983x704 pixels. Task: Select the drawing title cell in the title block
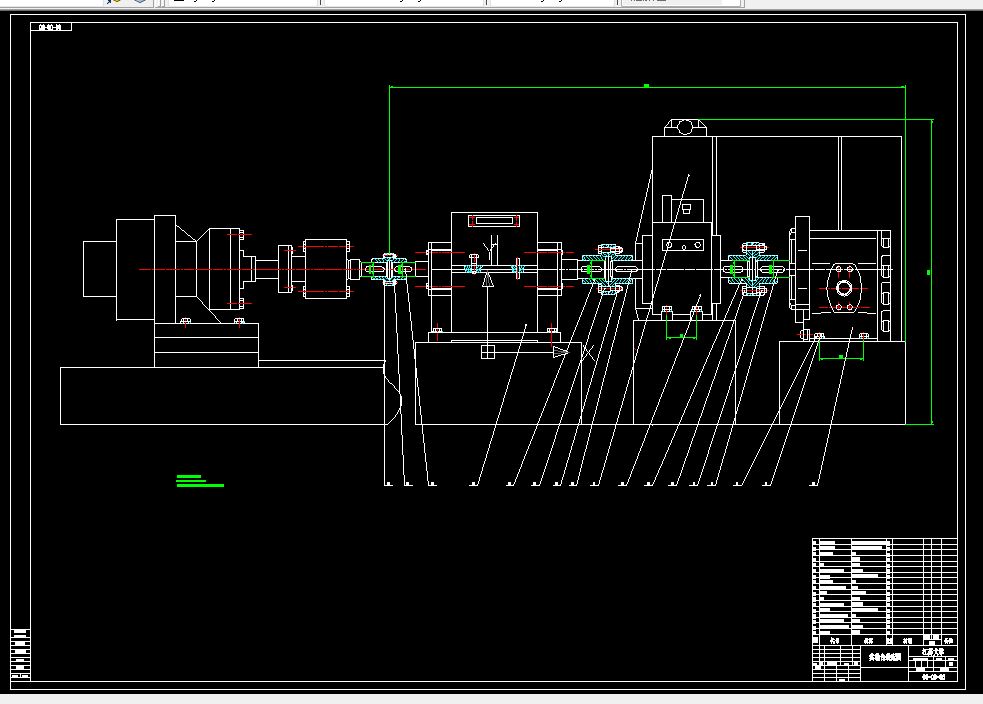coord(885,657)
